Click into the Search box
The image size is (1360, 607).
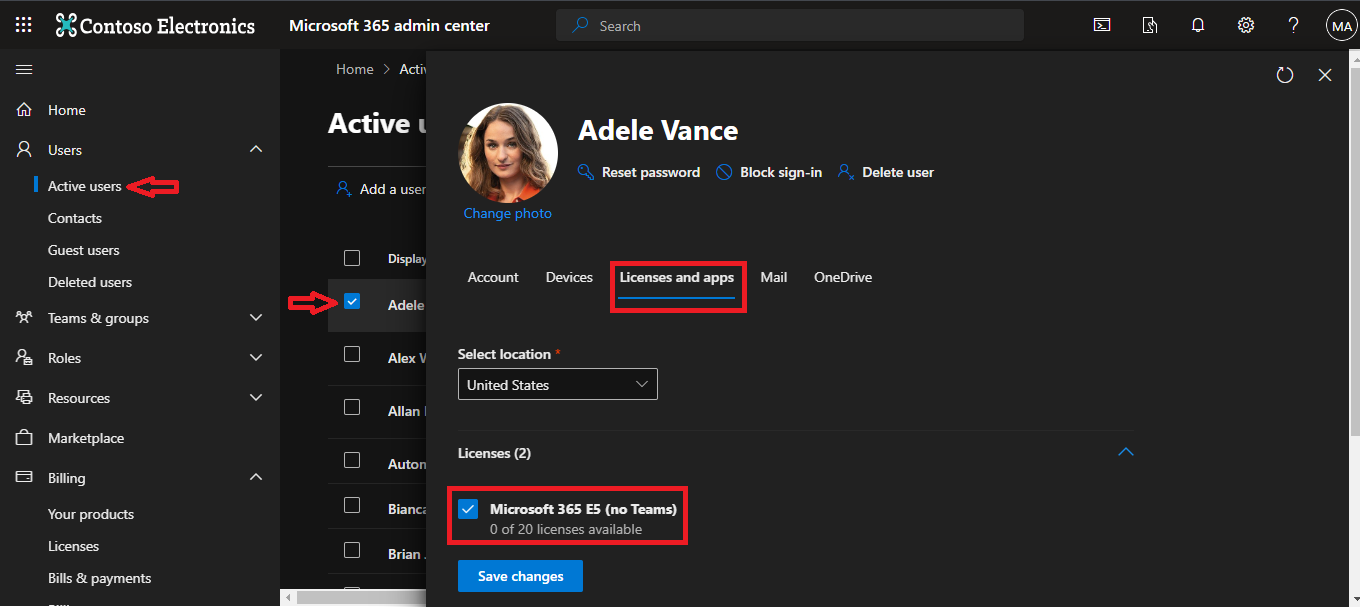coord(790,26)
